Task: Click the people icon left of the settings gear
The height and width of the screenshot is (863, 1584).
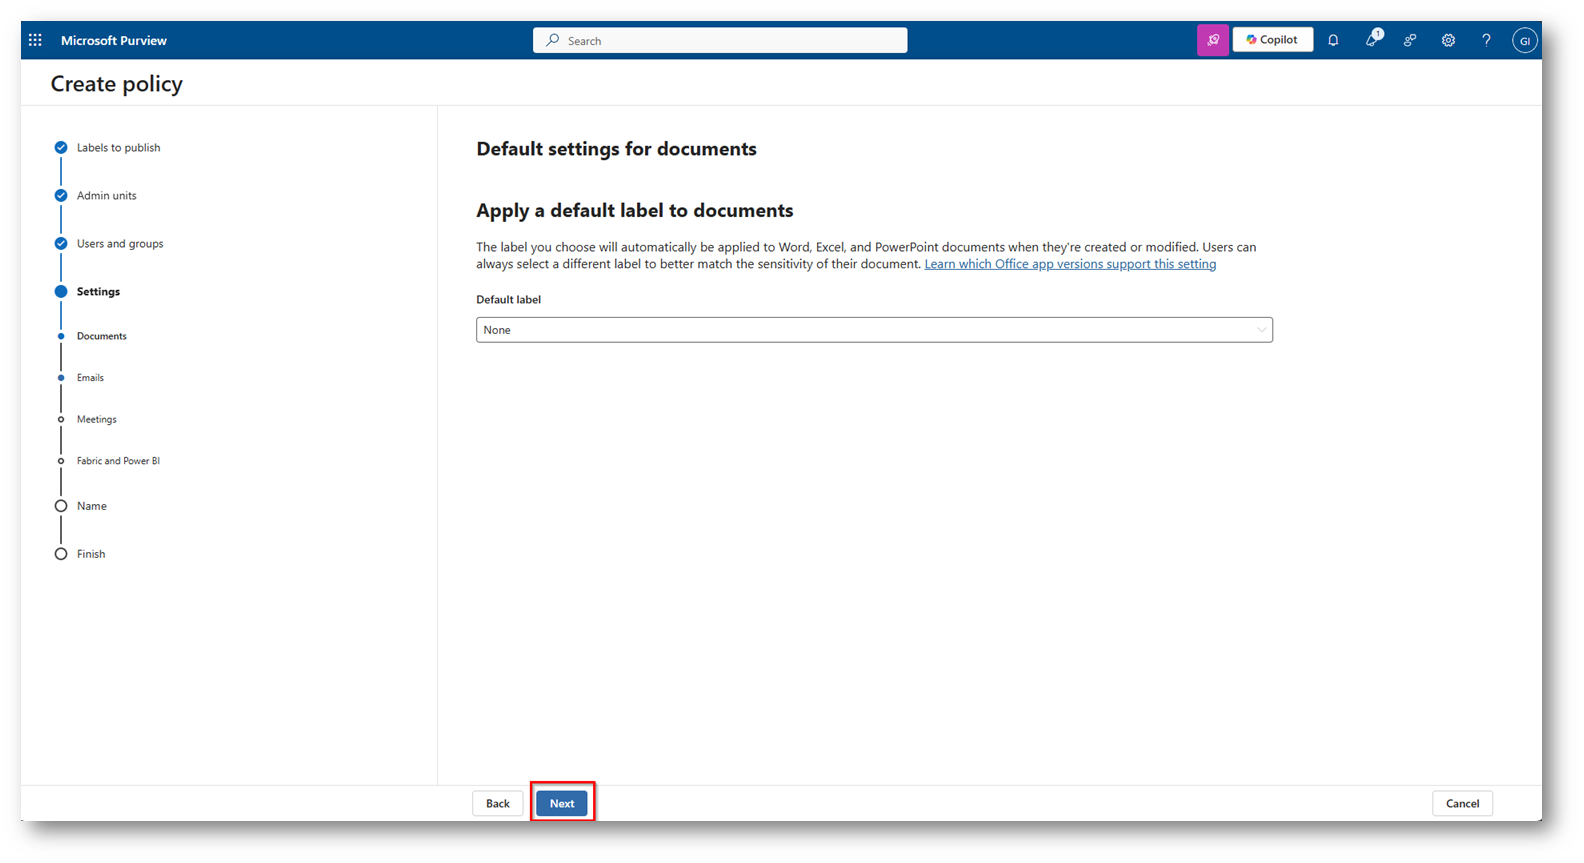Action: coord(1410,40)
